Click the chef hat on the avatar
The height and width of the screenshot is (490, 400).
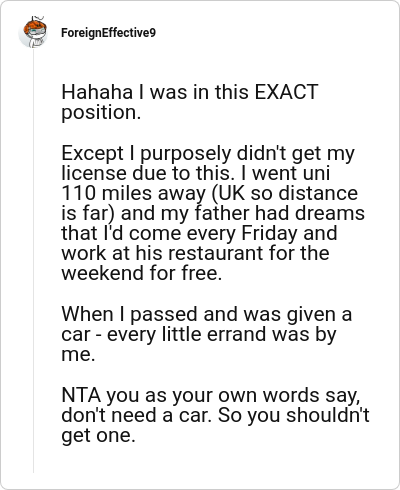(x=37, y=18)
